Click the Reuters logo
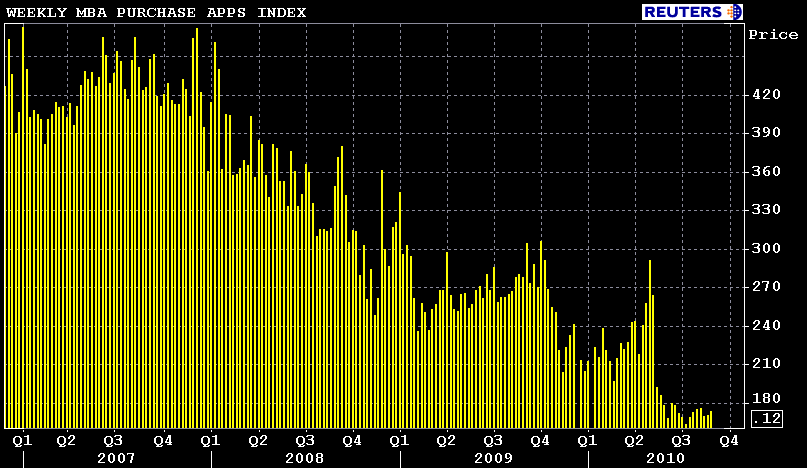 click(x=685, y=12)
